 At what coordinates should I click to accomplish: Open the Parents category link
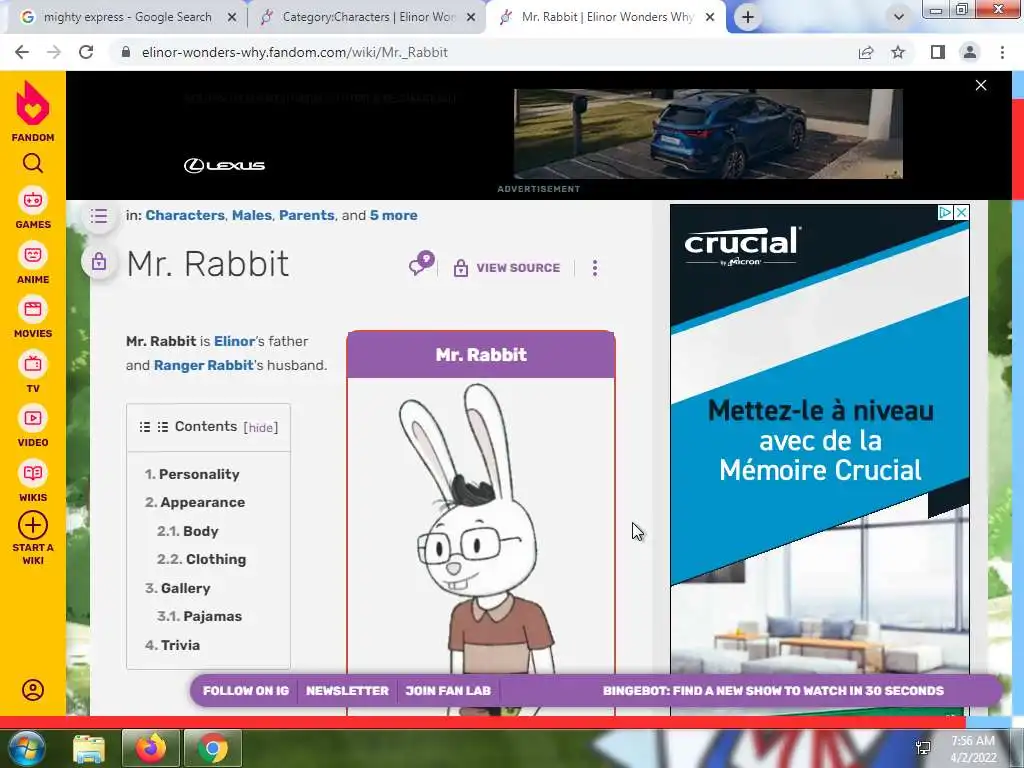point(306,216)
